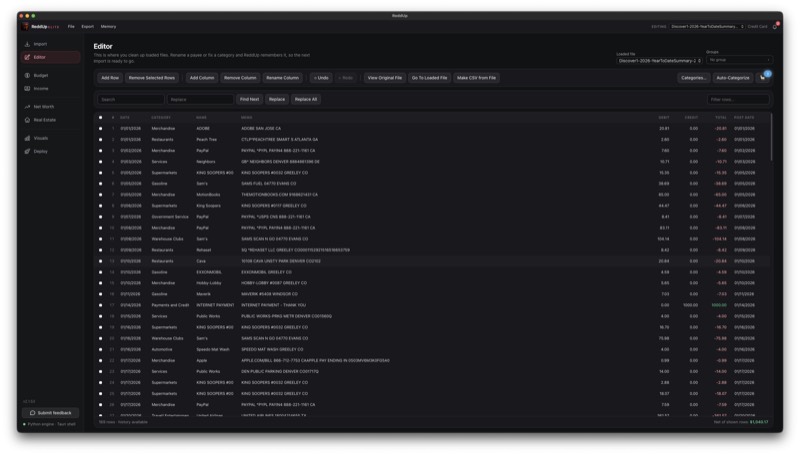Image resolution: width=800 pixels, height=455 pixels.
Task: Click the Add Row button
Action: (x=110, y=78)
